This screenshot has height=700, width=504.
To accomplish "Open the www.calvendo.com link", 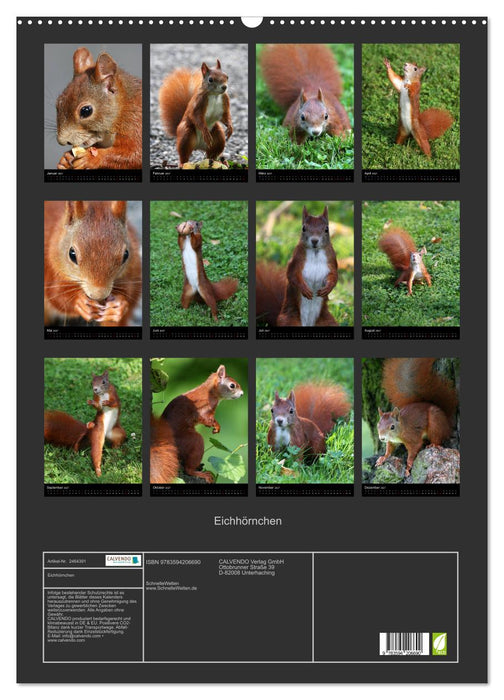I will [x=66, y=640].
